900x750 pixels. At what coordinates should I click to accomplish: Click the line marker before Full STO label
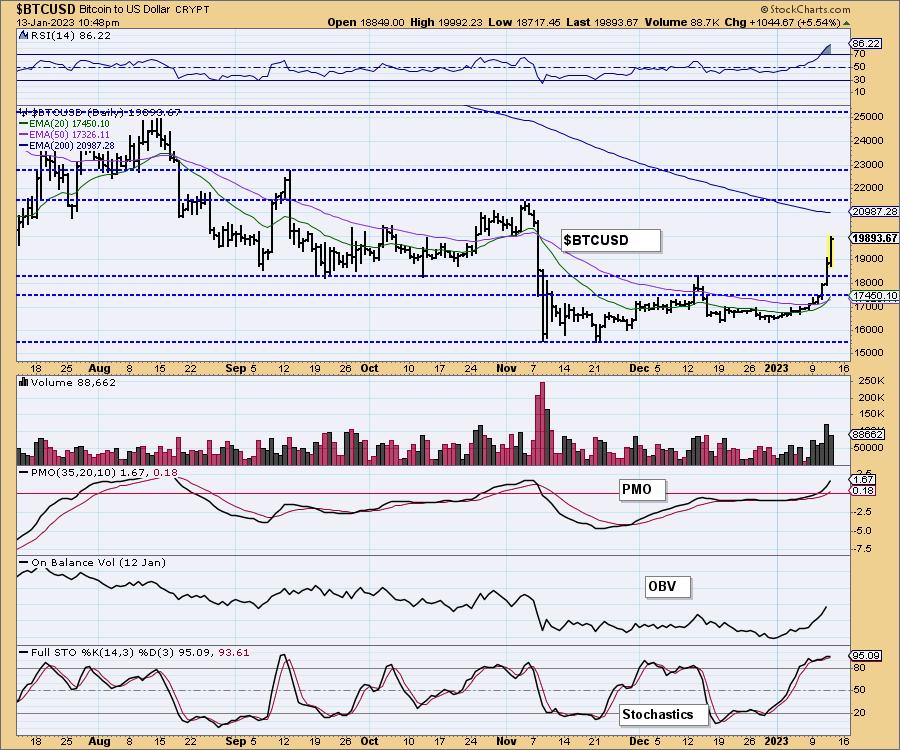pos(24,652)
